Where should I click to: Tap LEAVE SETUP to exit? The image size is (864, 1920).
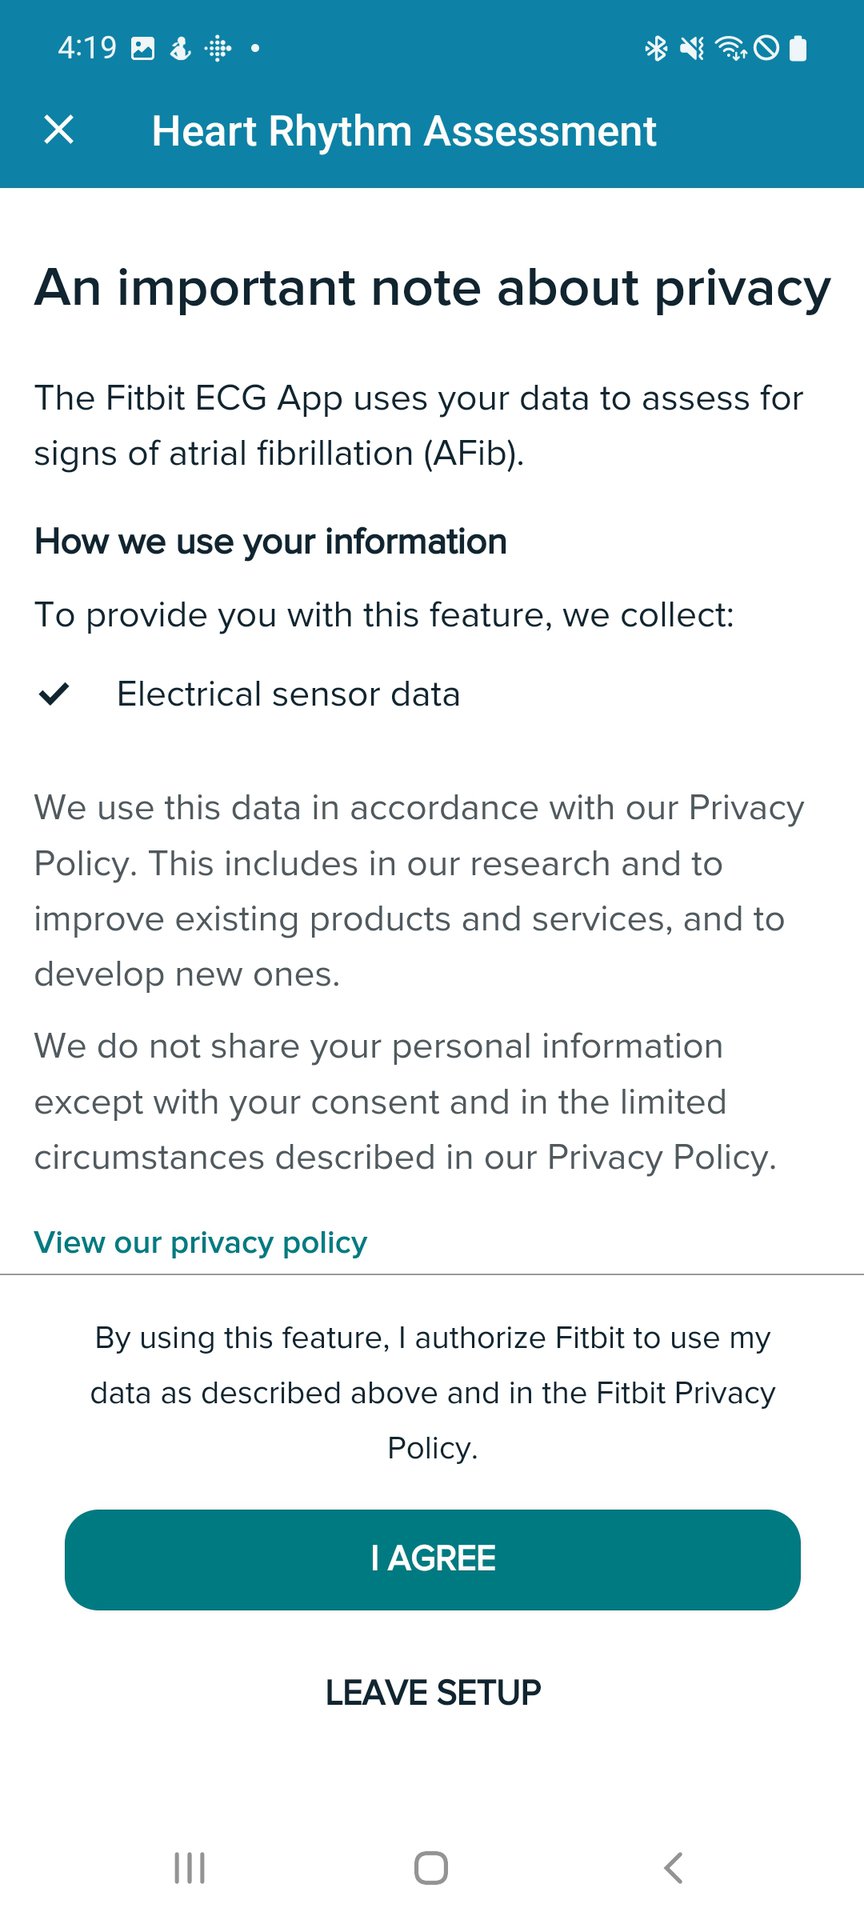(x=431, y=1692)
